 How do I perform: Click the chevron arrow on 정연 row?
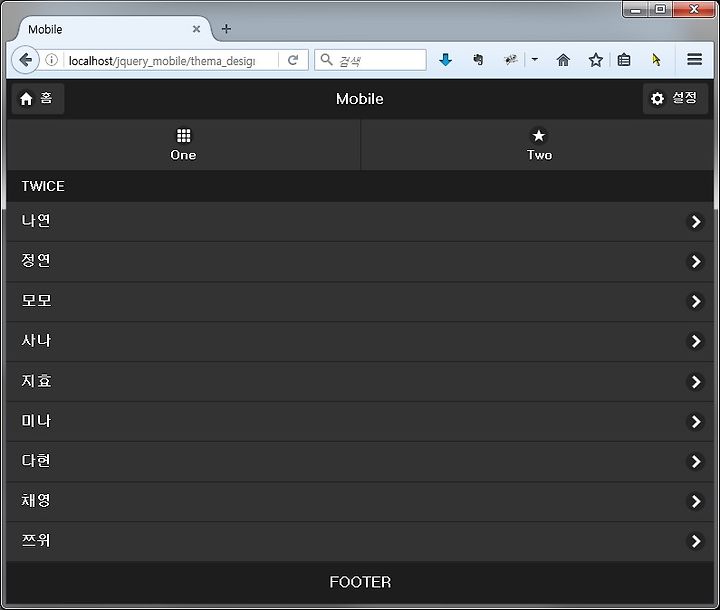pyautogui.click(x=695, y=261)
